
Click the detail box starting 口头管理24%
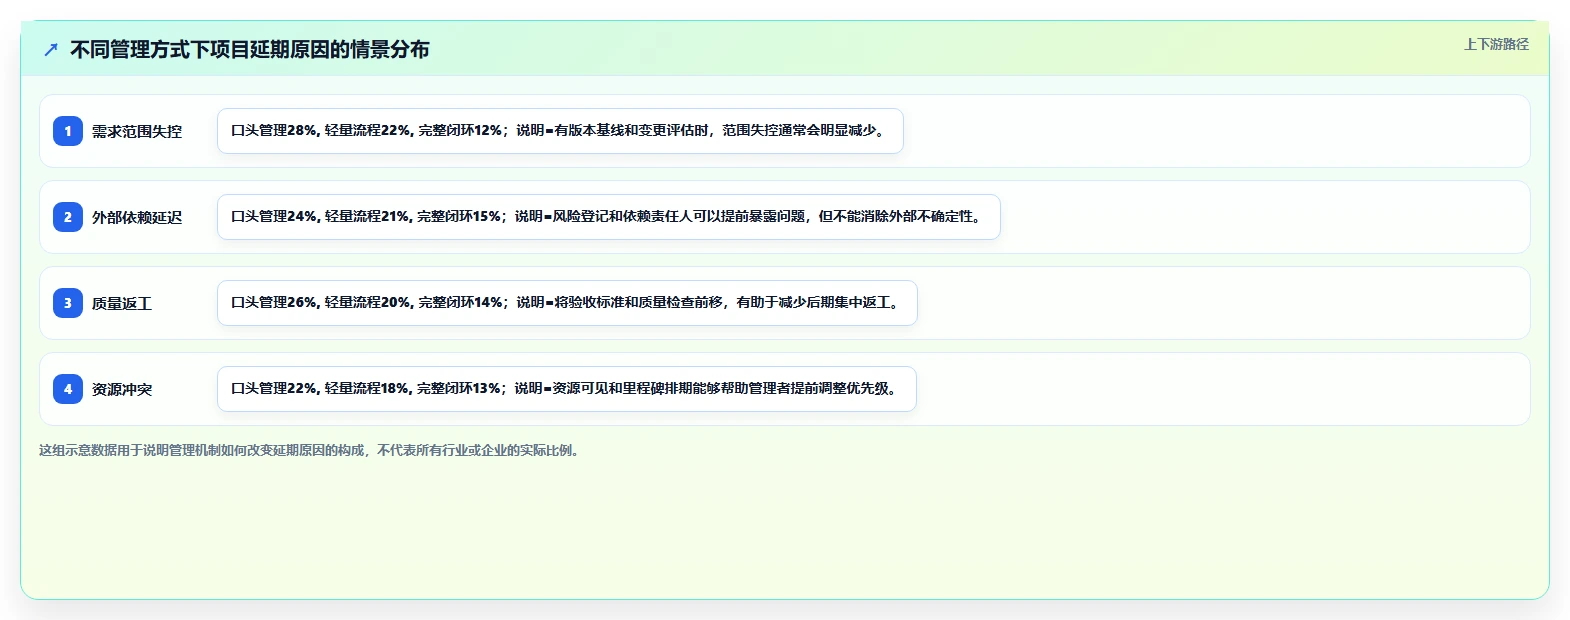coord(609,217)
